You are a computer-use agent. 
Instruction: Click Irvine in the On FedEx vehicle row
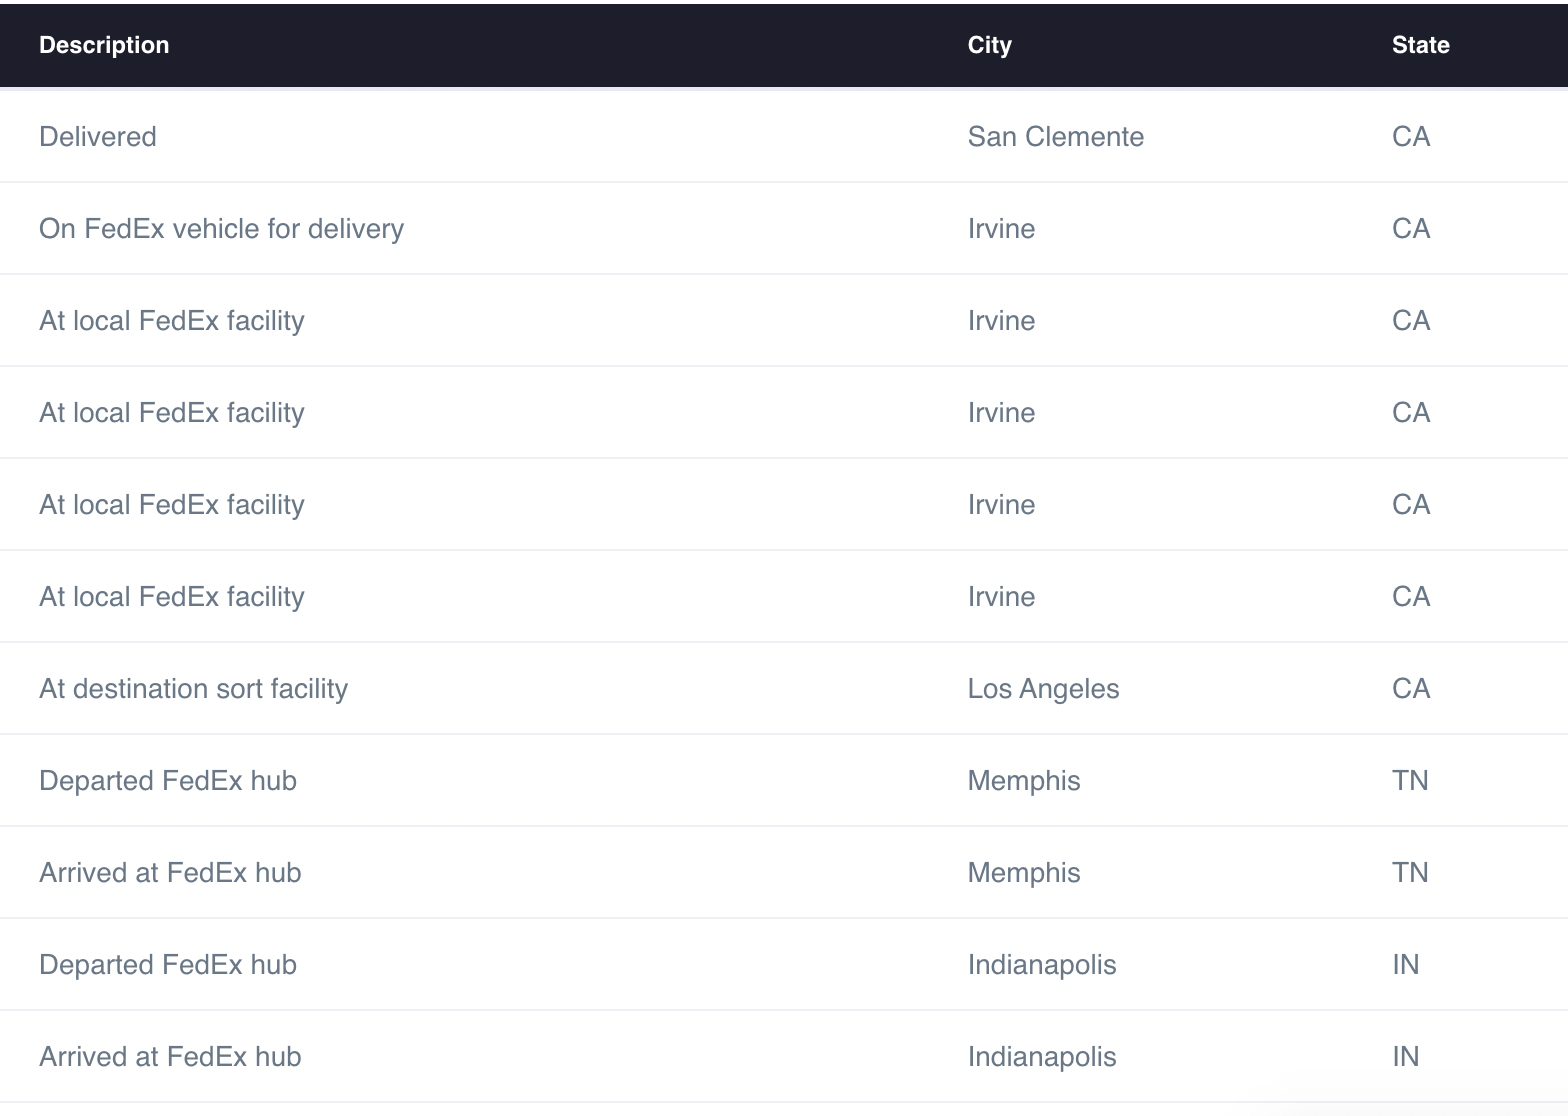tap(1001, 229)
